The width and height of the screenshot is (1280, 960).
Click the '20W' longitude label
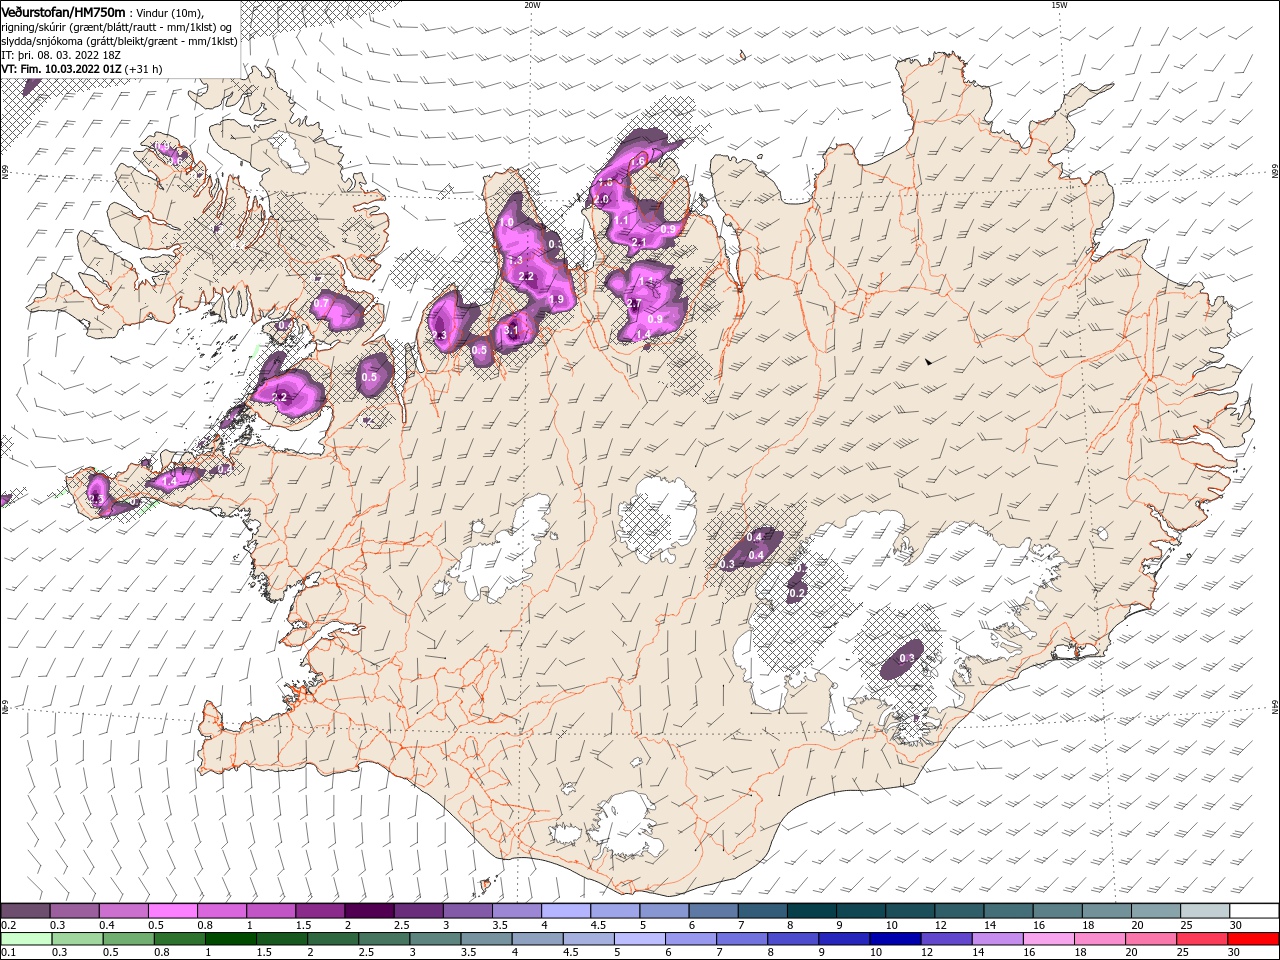tap(532, 5)
